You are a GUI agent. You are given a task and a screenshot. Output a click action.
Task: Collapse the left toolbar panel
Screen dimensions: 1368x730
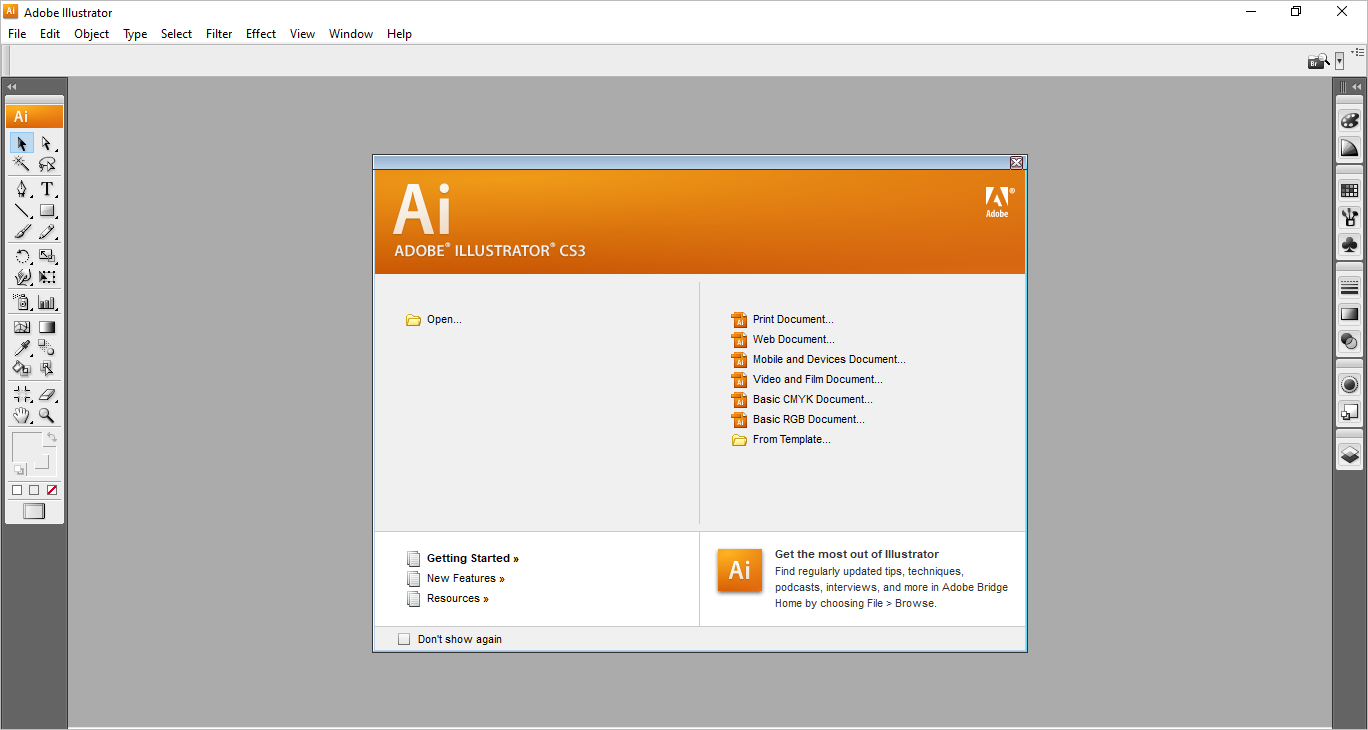coord(11,86)
